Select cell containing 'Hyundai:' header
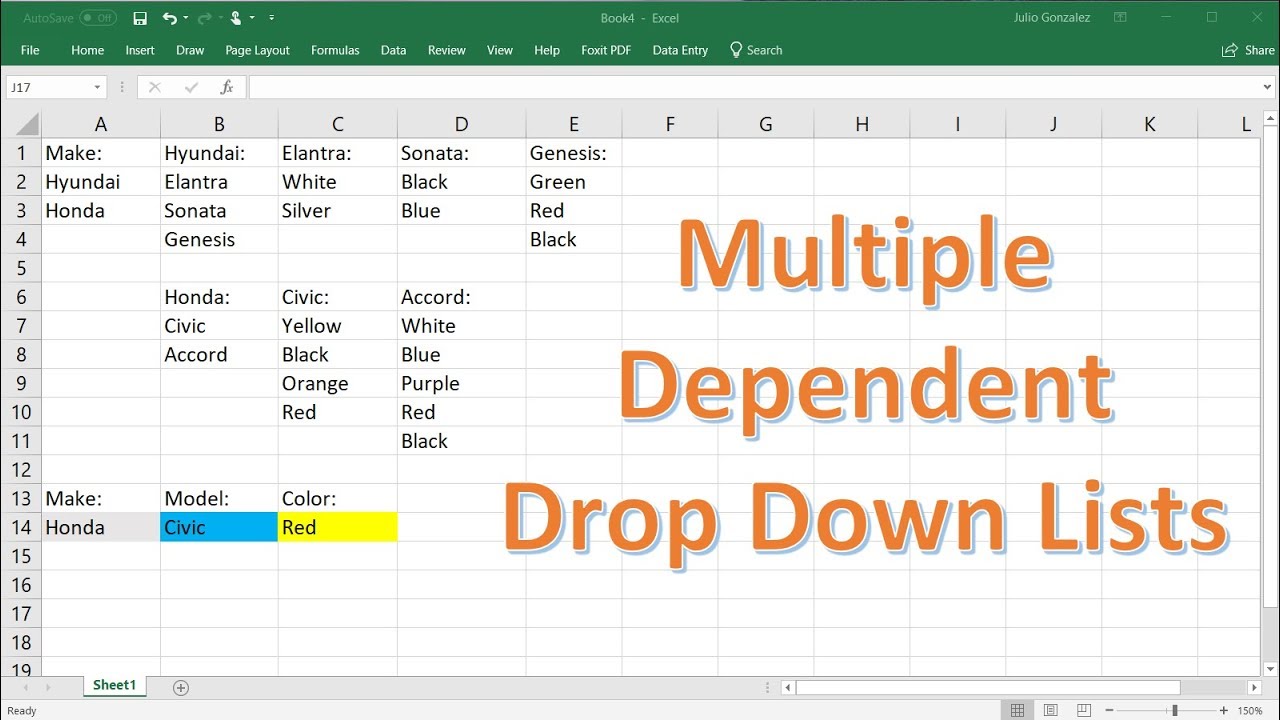This screenshot has width=1280, height=720. pos(219,153)
